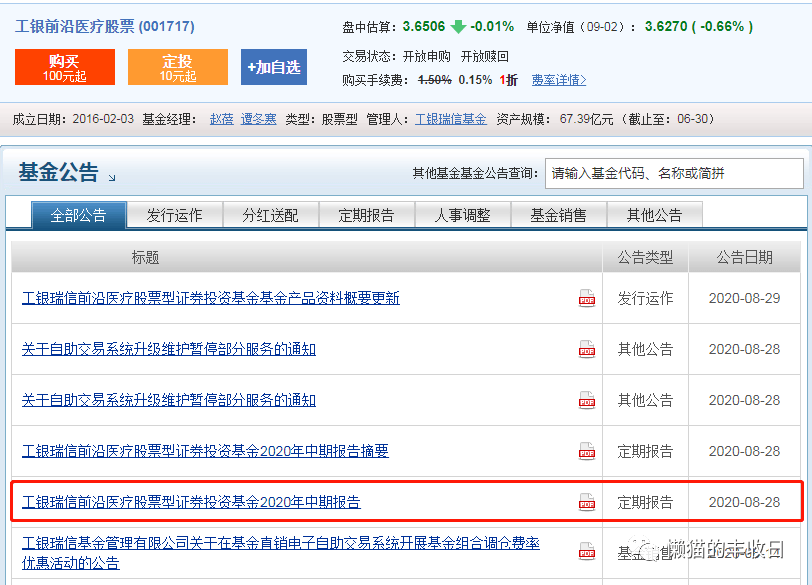Open PDF icon for 基金产品资料概要更新 announcement
812x585 pixels.
tap(587, 298)
